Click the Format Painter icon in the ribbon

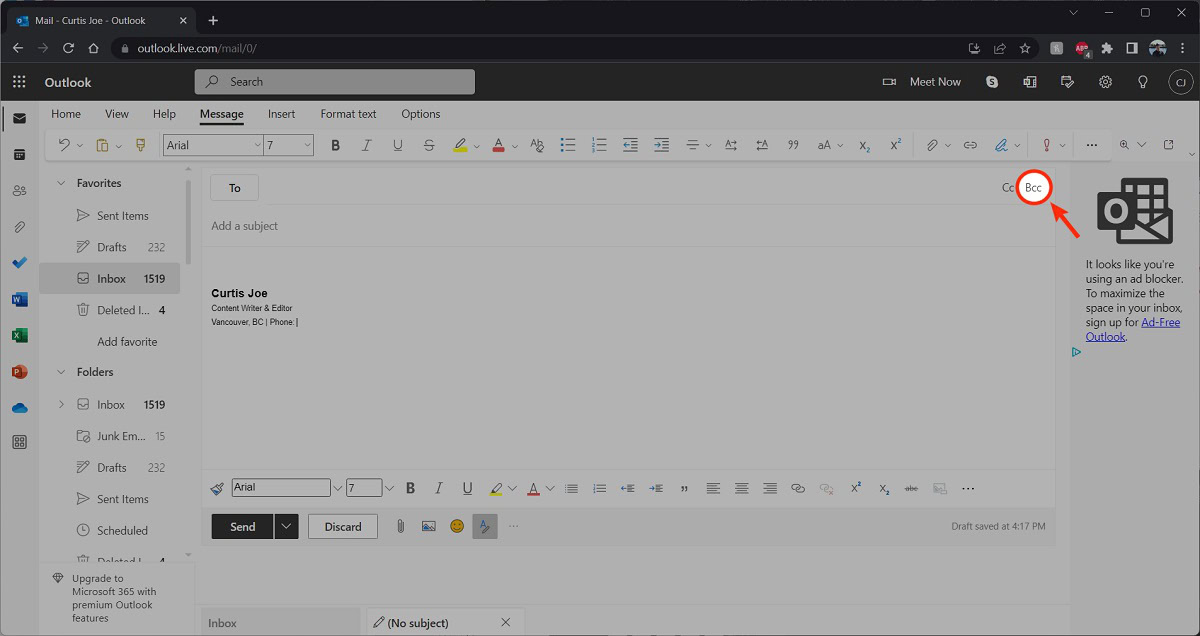pos(139,145)
